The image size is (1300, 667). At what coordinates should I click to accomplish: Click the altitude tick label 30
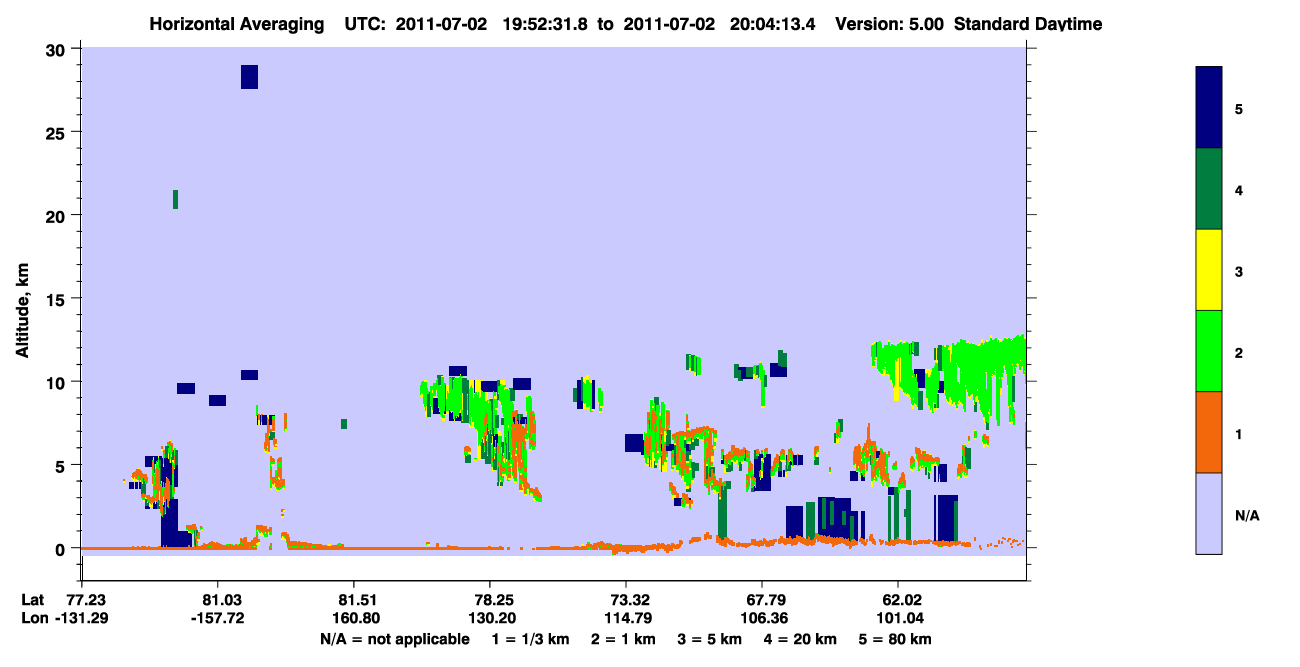click(58, 49)
